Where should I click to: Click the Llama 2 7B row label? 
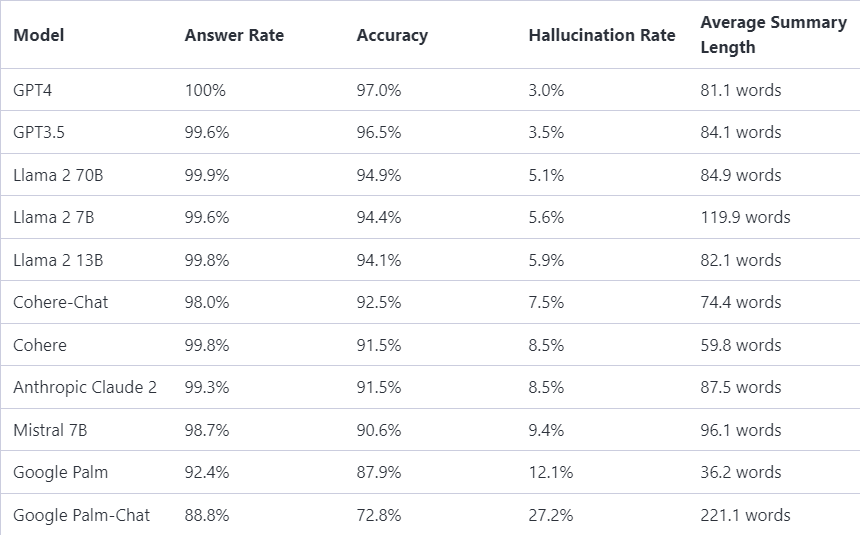click(54, 217)
